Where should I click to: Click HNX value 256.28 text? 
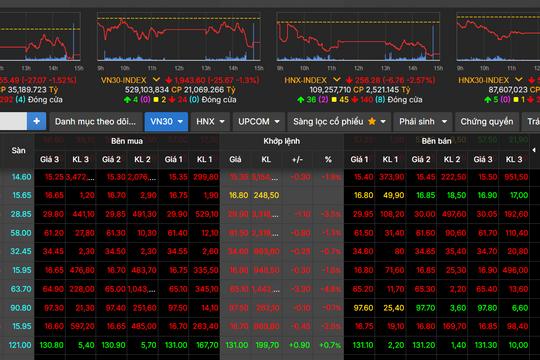367,80
